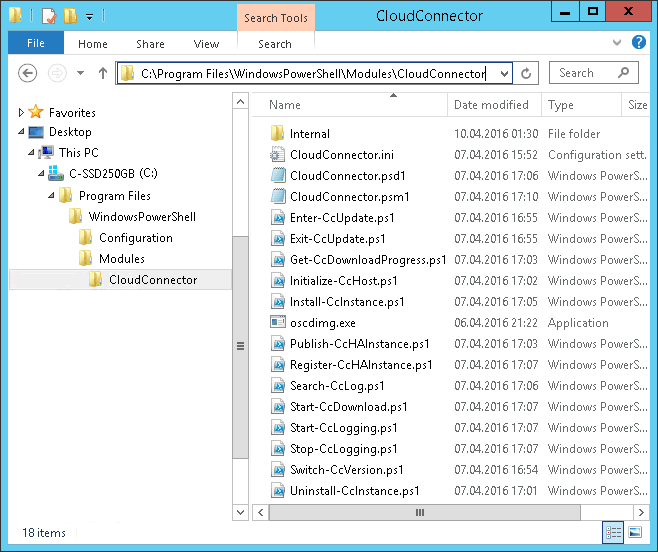Click the Stop-CcLogging.ps1 file name
The width and height of the screenshot is (658, 552).
343,449
